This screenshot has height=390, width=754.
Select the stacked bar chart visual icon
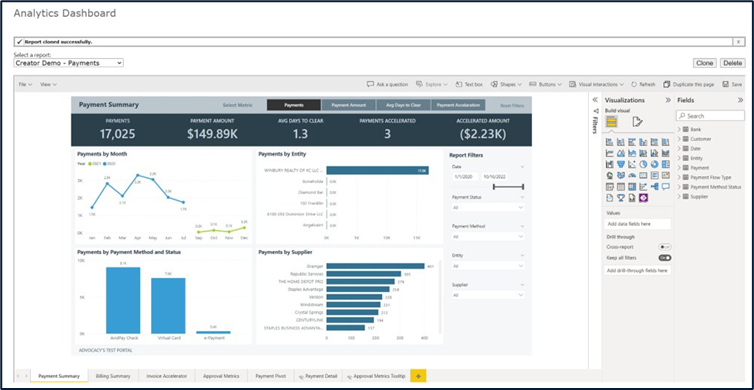(610, 142)
